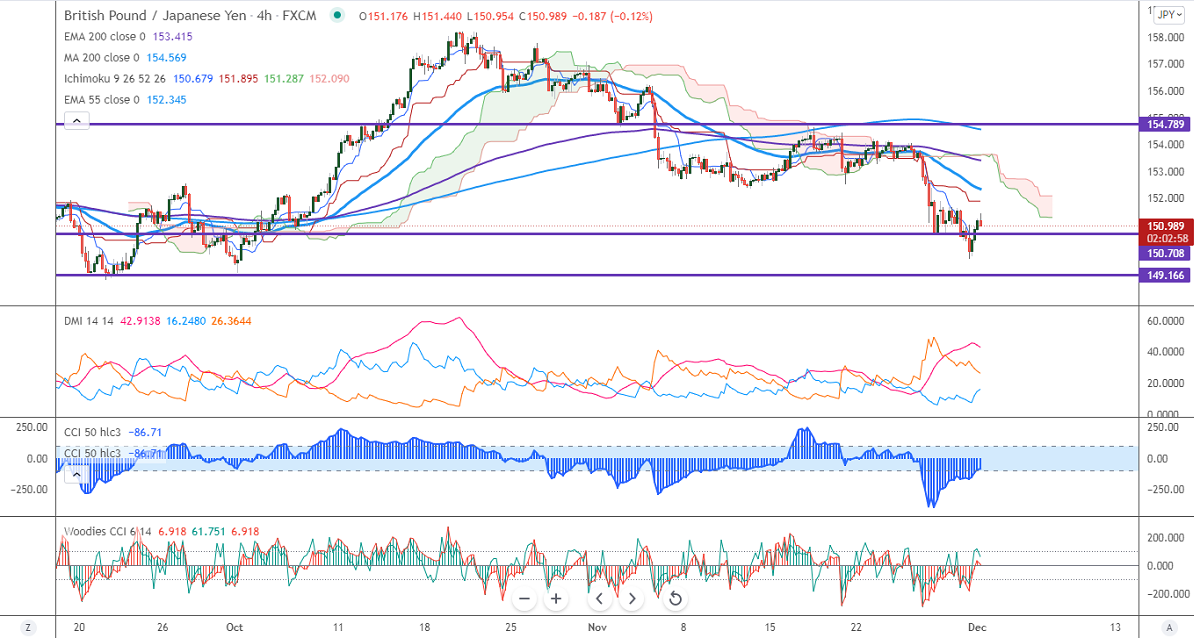This screenshot has height=638, width=1194.
Task: Click the zoom in plus button
Action: point(557,599)
